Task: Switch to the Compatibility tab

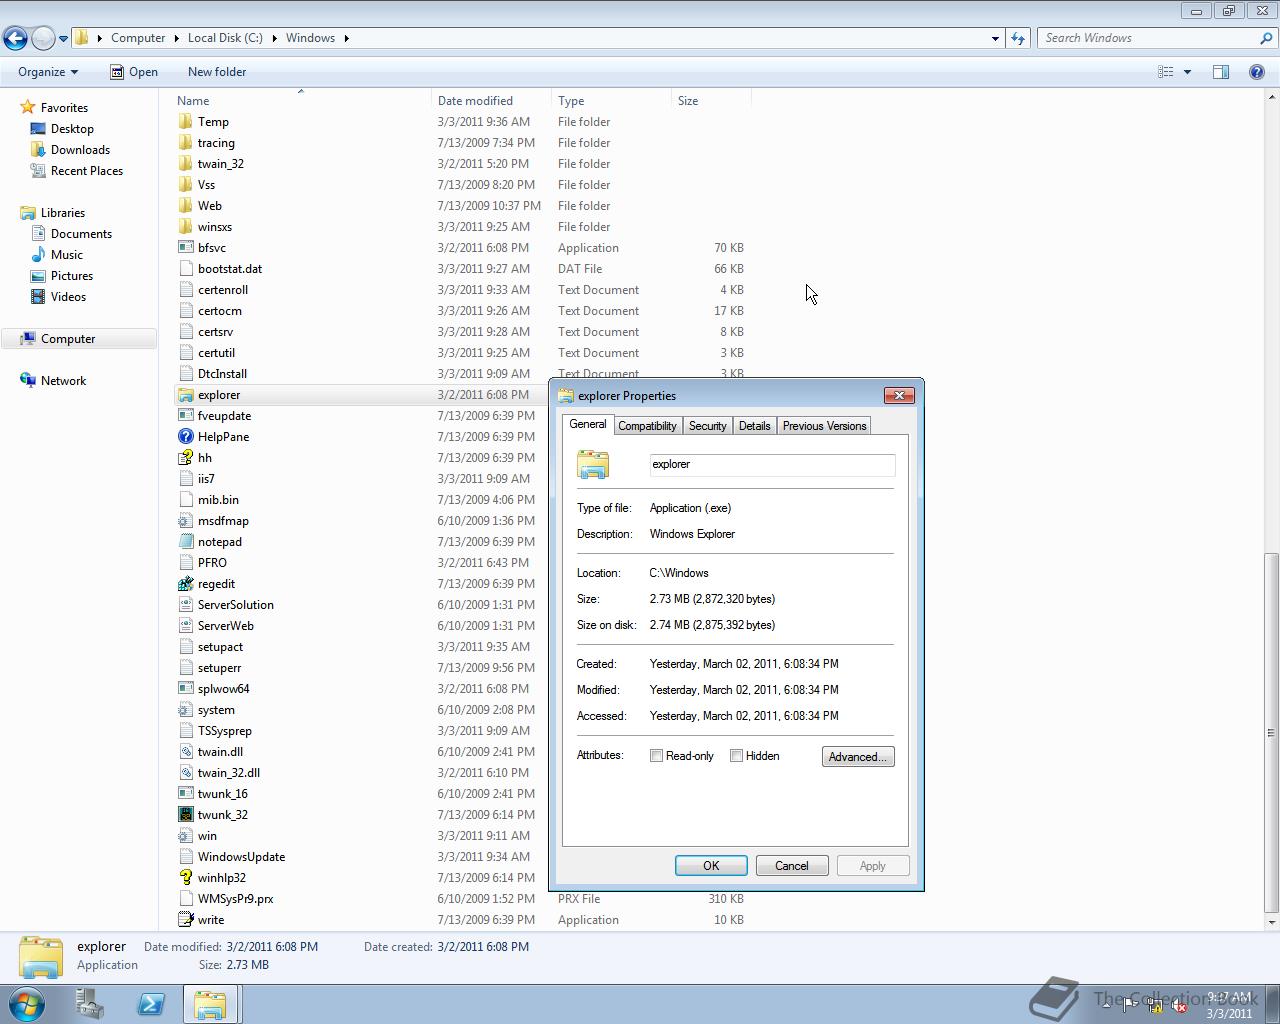Action: coord(647,426)
